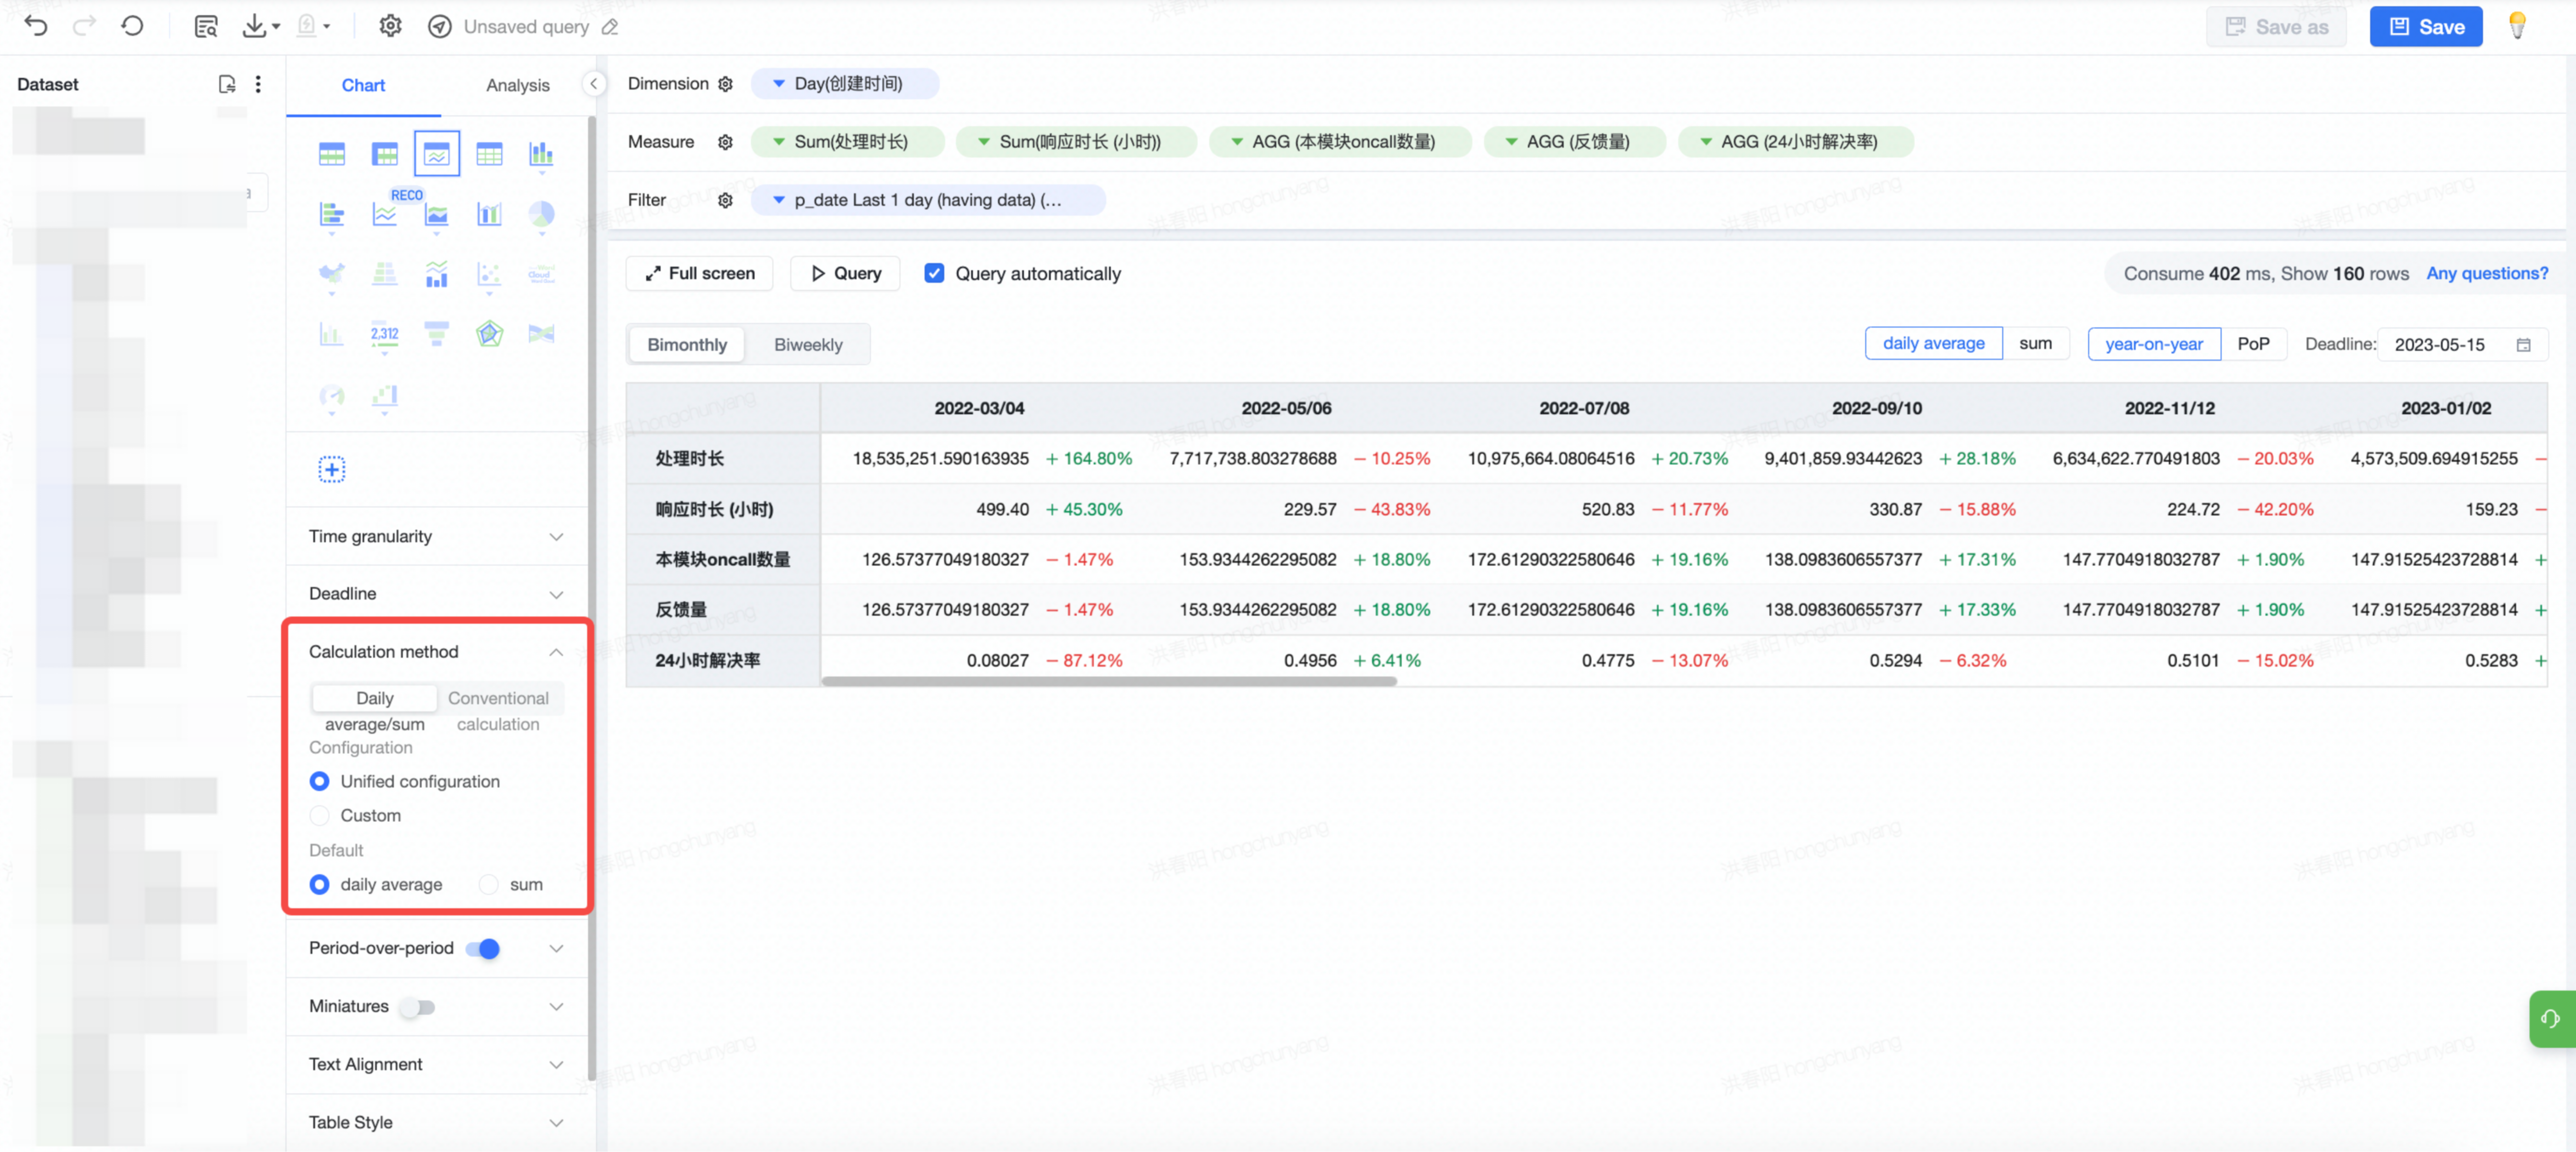Click the download icon

[x=254, y=26]
